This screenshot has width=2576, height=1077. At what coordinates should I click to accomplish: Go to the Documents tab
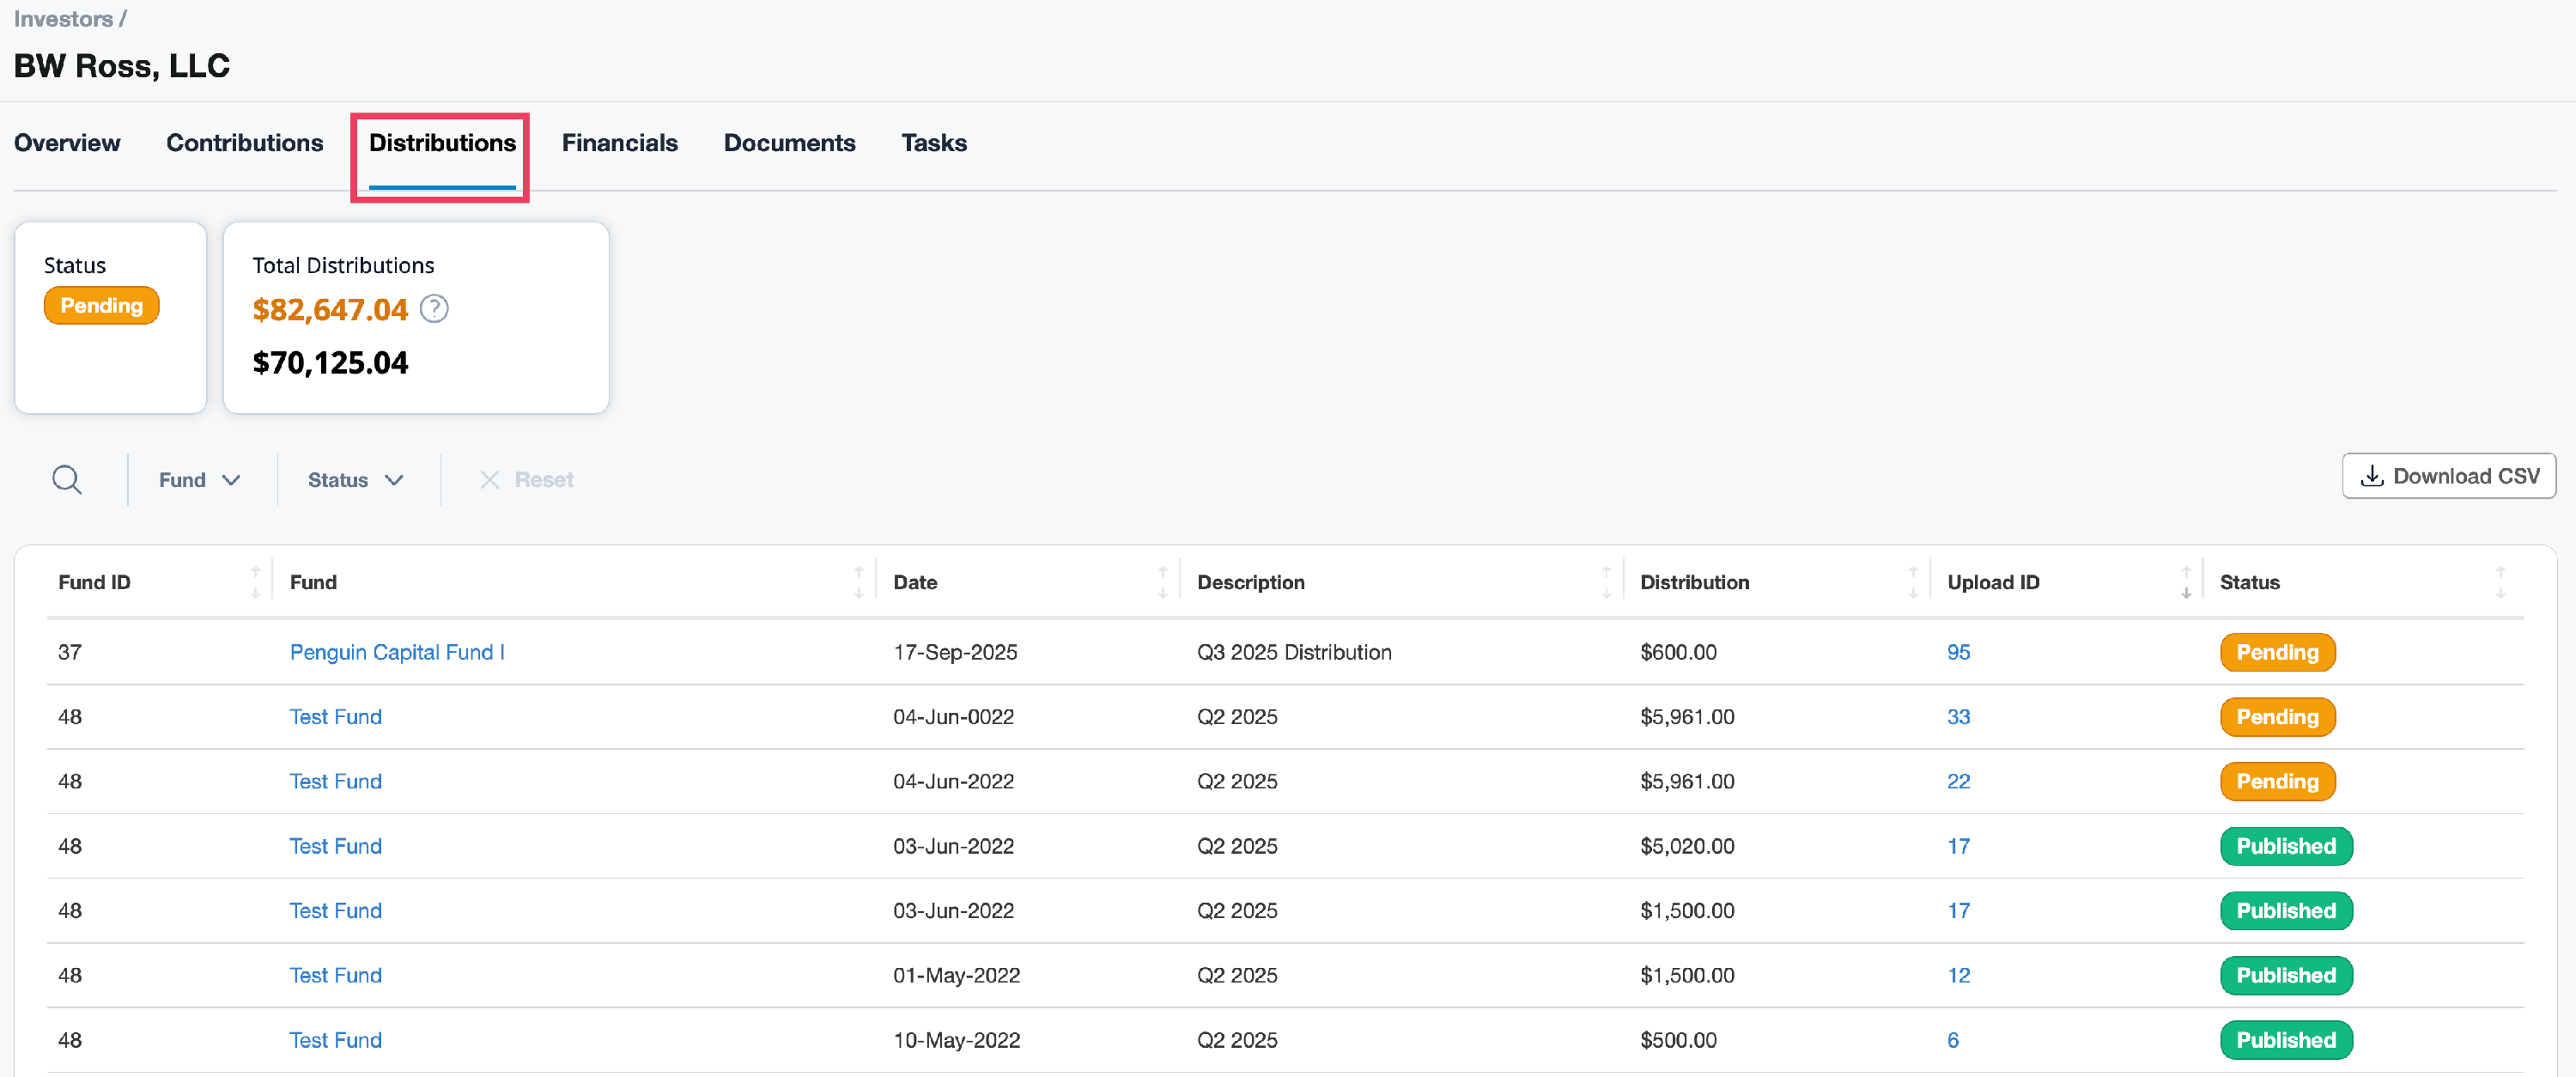tap(789, 143)
